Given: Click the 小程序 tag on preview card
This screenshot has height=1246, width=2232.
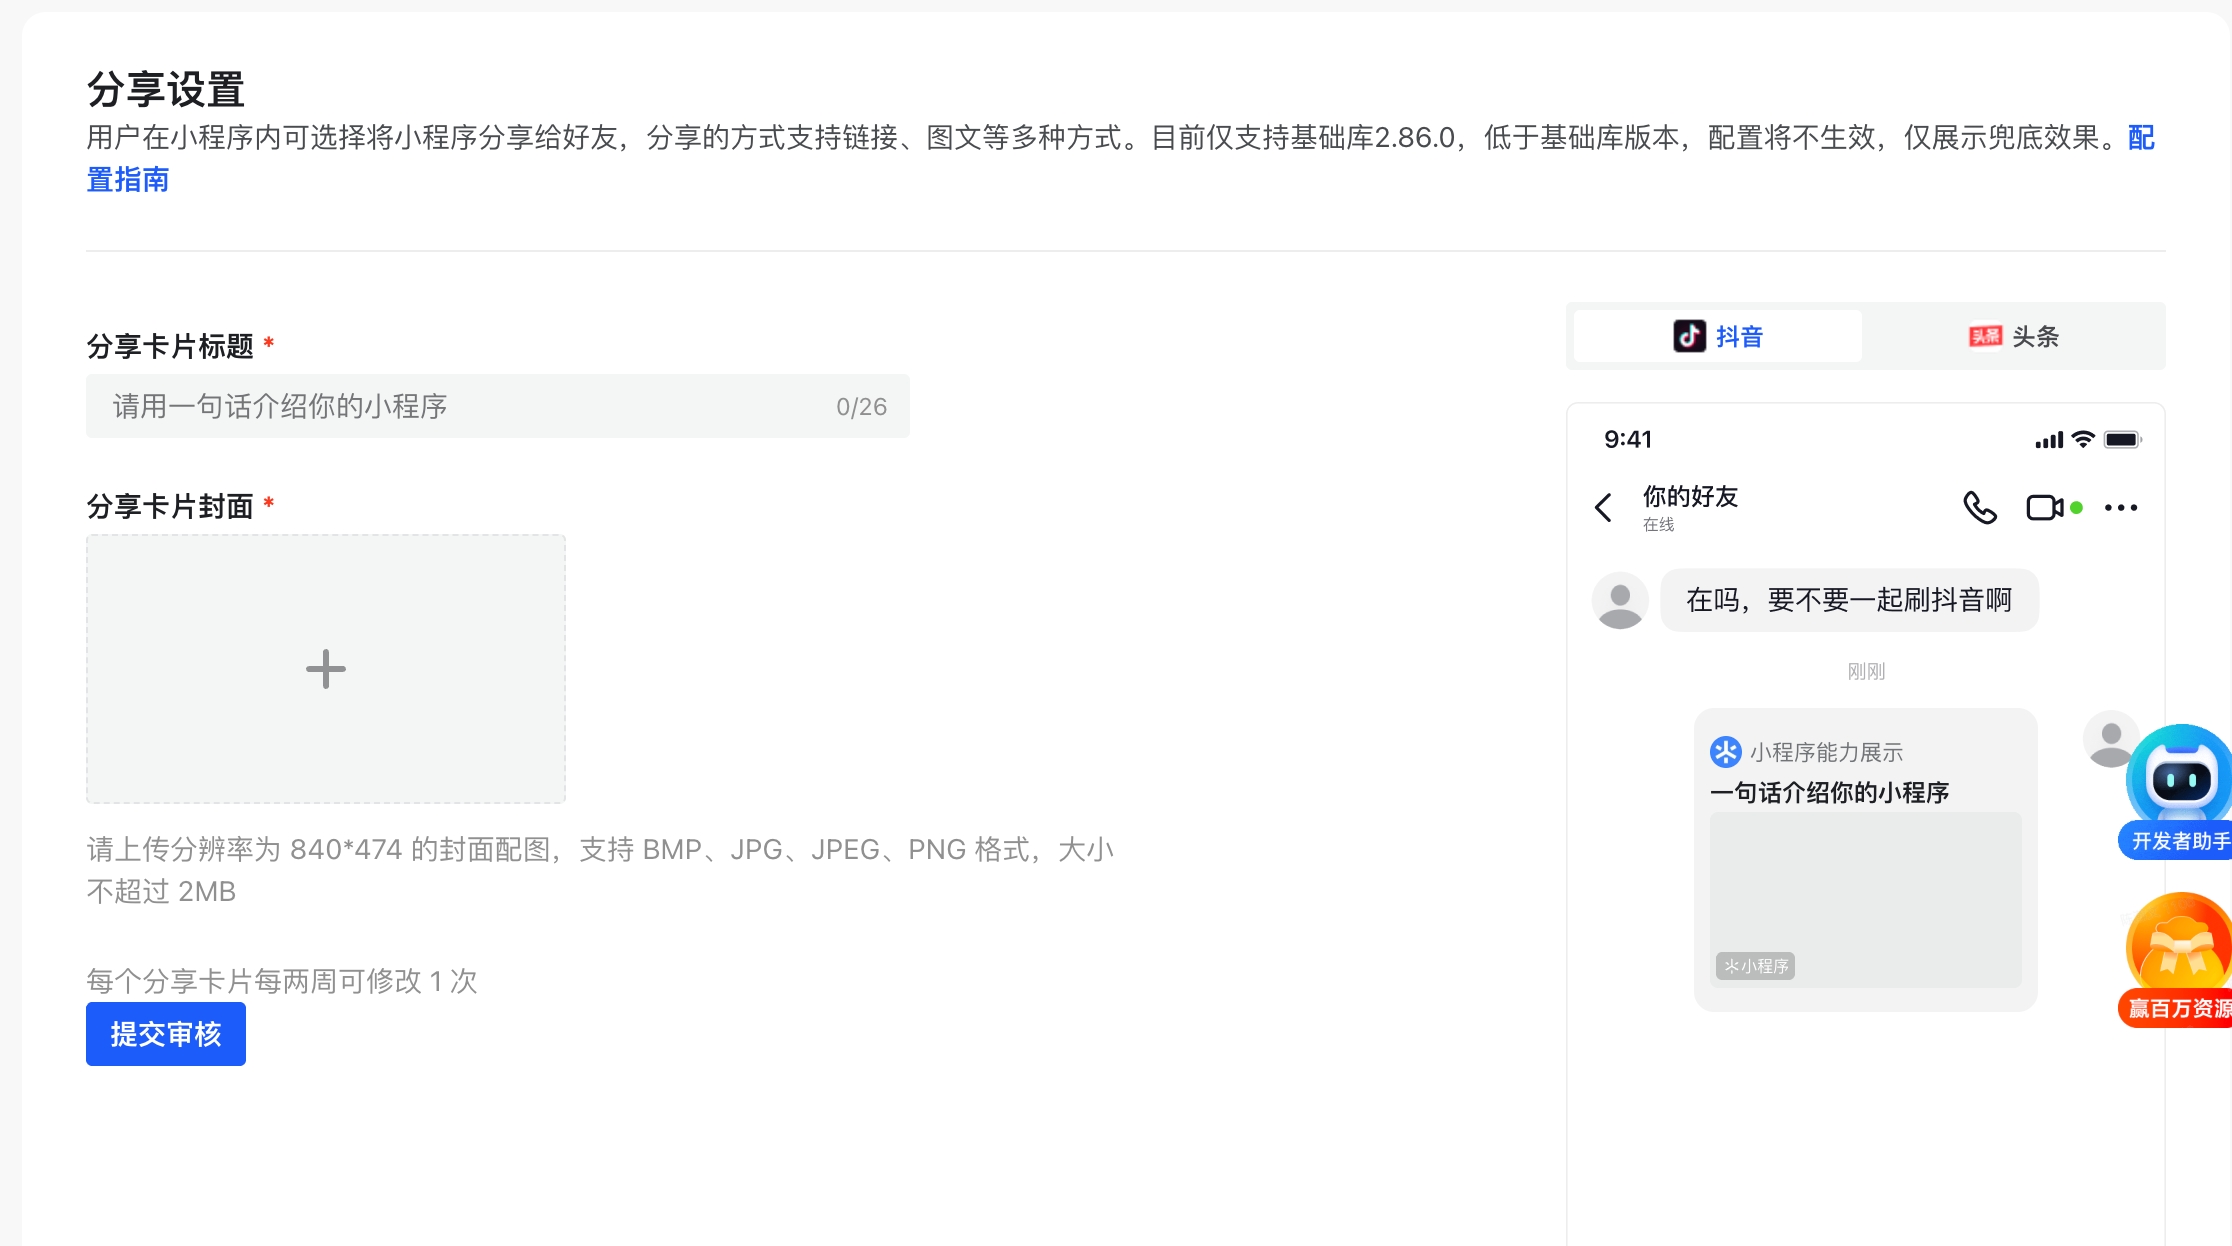Looking at the screenshot, I should (x=1756, y=966).
